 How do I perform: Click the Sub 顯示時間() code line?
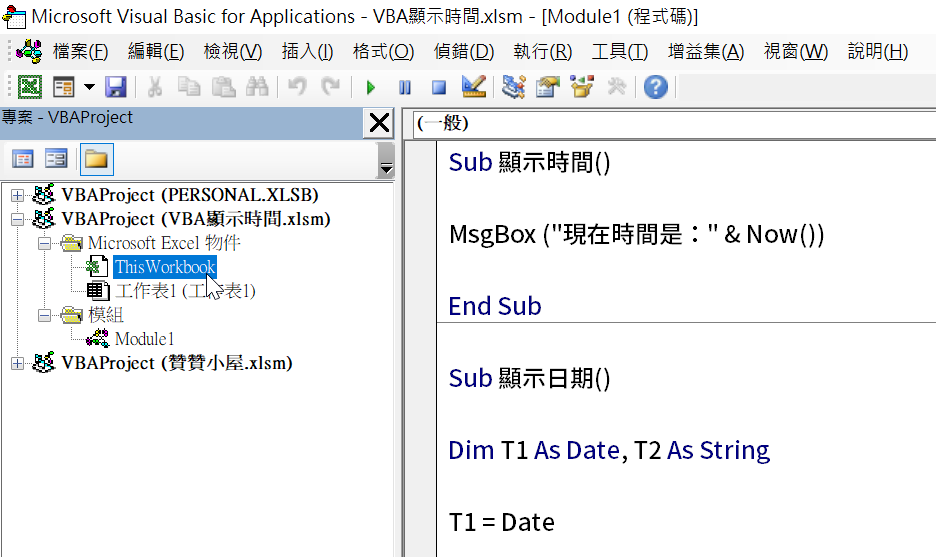[529, 162]
